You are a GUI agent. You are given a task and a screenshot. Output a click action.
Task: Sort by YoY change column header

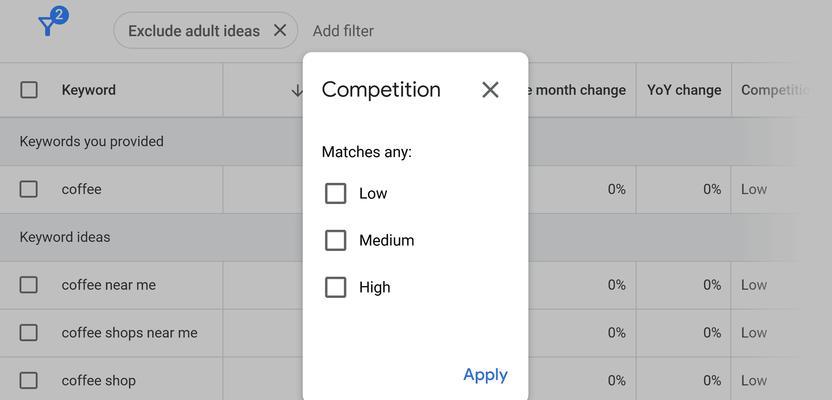tap(683, 90)
